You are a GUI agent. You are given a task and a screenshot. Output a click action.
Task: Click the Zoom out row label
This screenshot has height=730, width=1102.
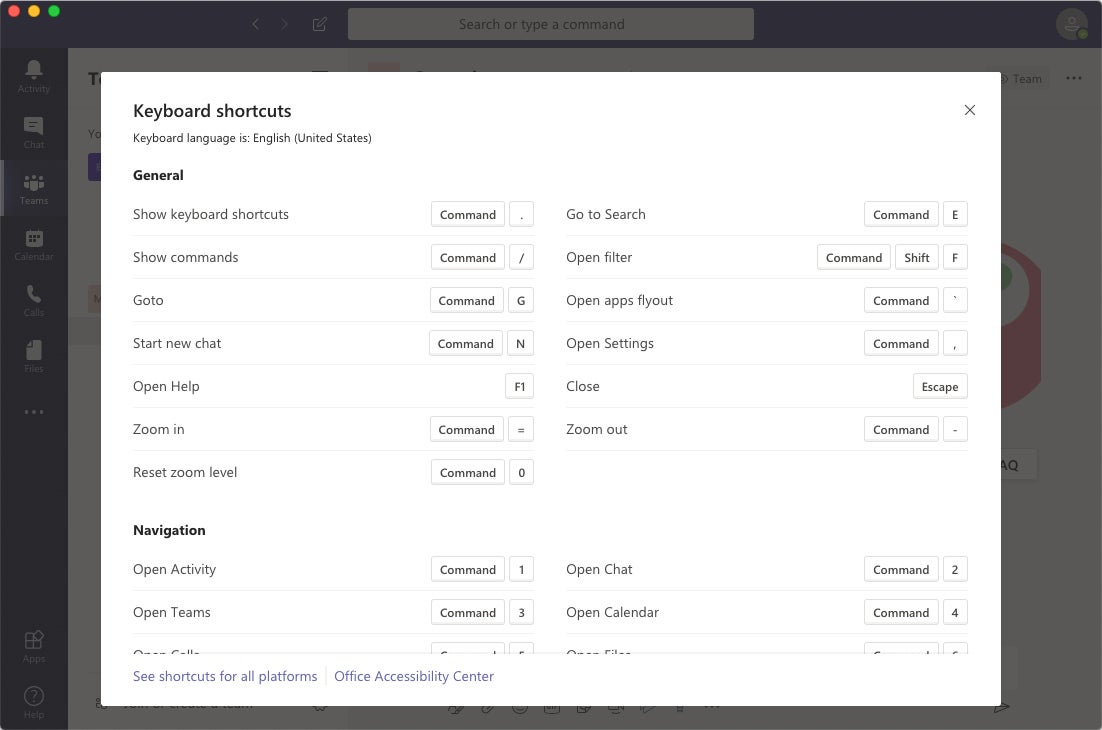pyautogui.click(x=597, y=429)
